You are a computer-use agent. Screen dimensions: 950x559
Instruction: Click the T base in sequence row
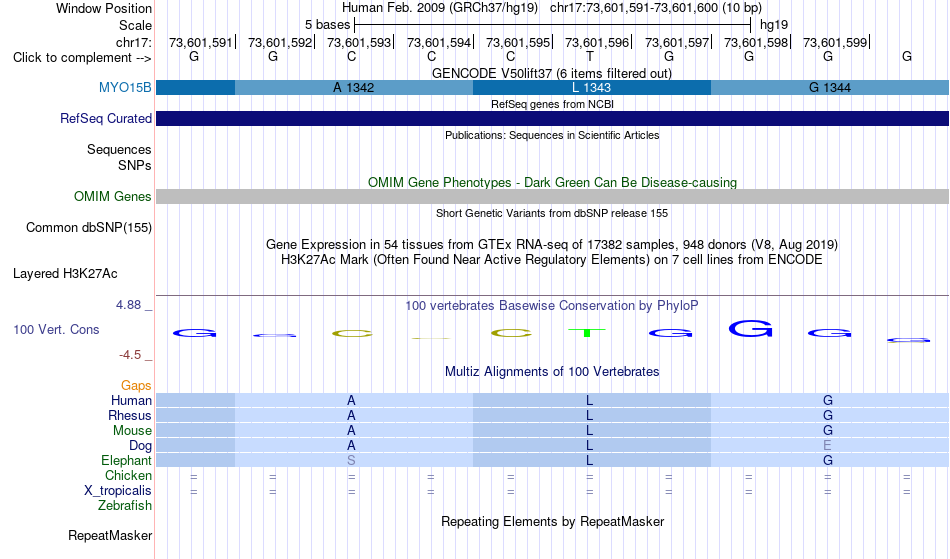point(590,56)
